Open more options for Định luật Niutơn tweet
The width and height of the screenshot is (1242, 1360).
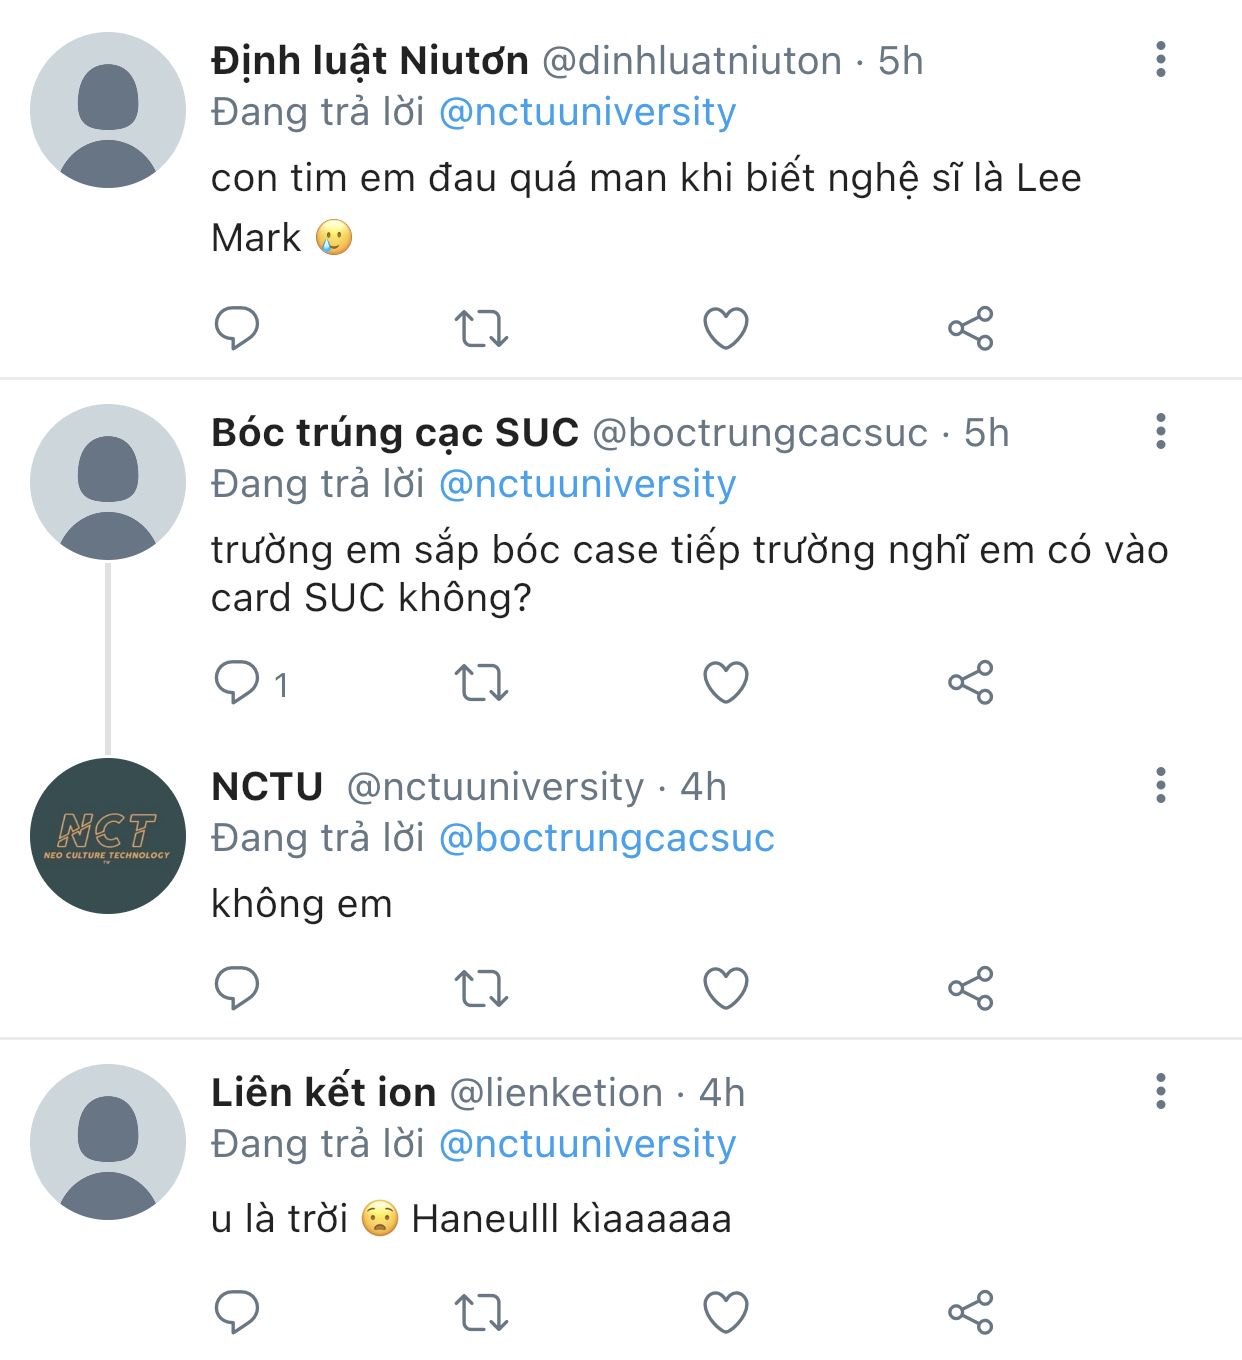pyautogui.click(x=1160, y=60)
